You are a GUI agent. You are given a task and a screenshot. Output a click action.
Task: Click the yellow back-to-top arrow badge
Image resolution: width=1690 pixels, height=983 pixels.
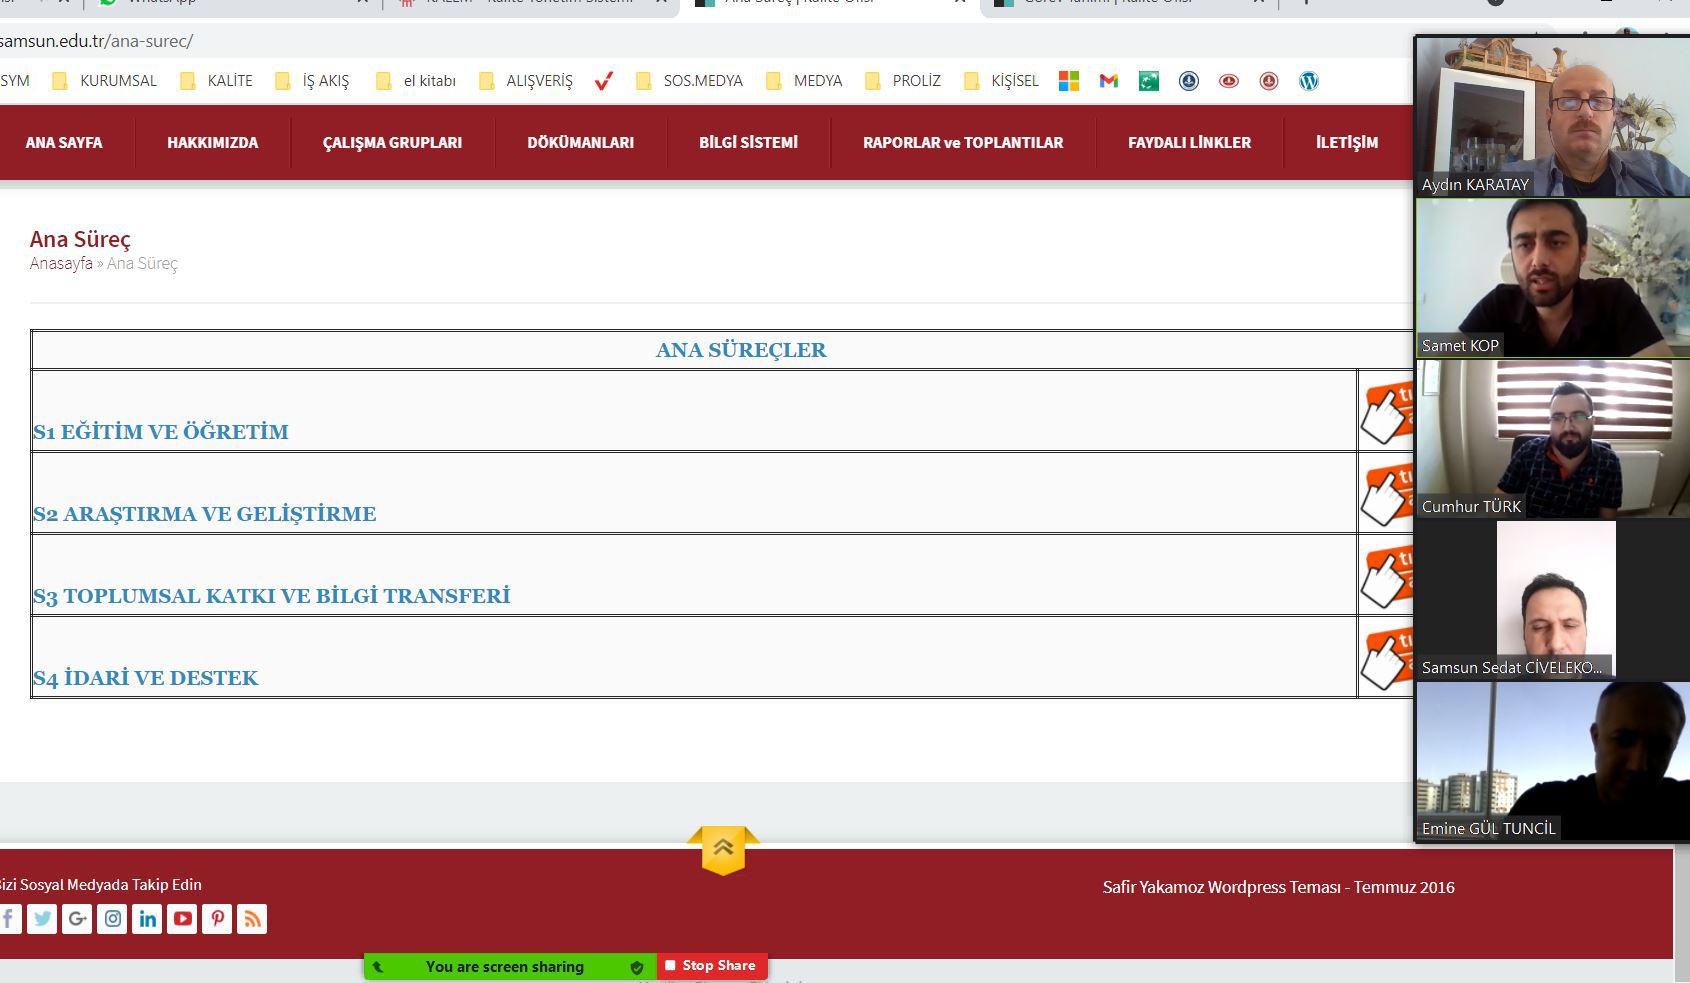(723, 850)
